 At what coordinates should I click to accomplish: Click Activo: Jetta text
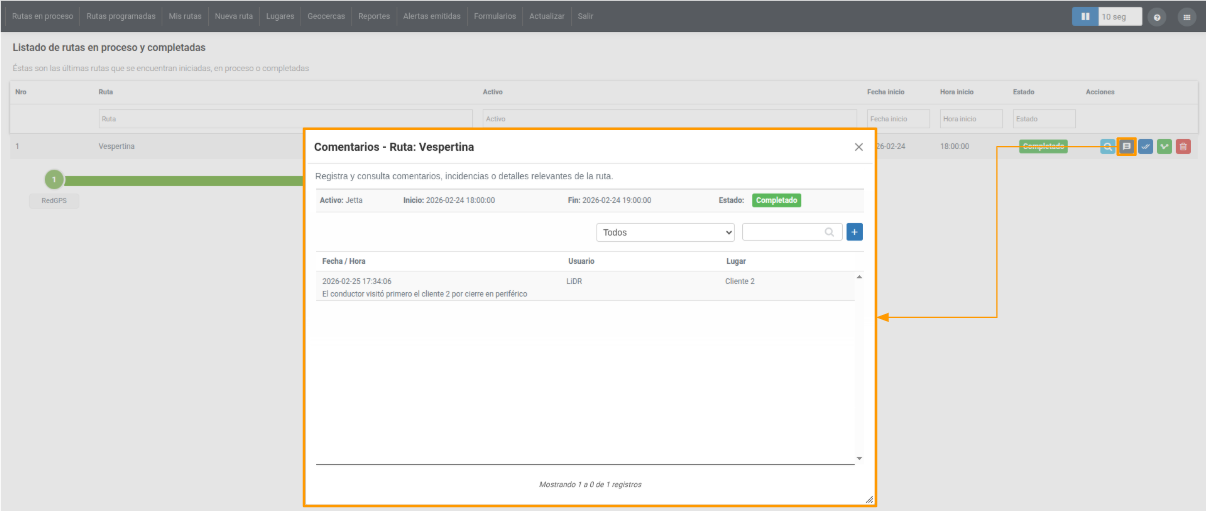(x=341, y=200)
